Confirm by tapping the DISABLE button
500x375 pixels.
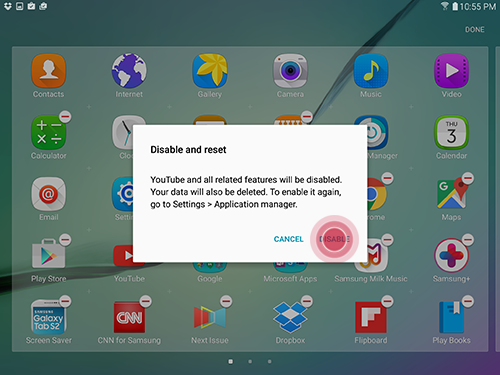pos(334,239)
